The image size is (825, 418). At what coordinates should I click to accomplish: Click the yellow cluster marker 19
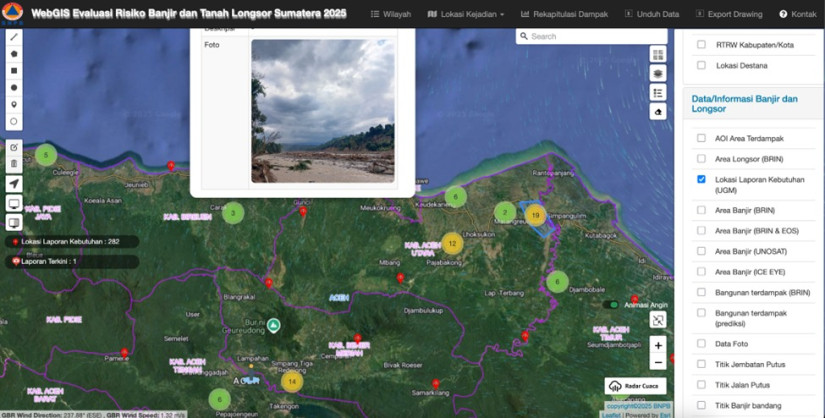pyautogui.click(x=535, y=215)
